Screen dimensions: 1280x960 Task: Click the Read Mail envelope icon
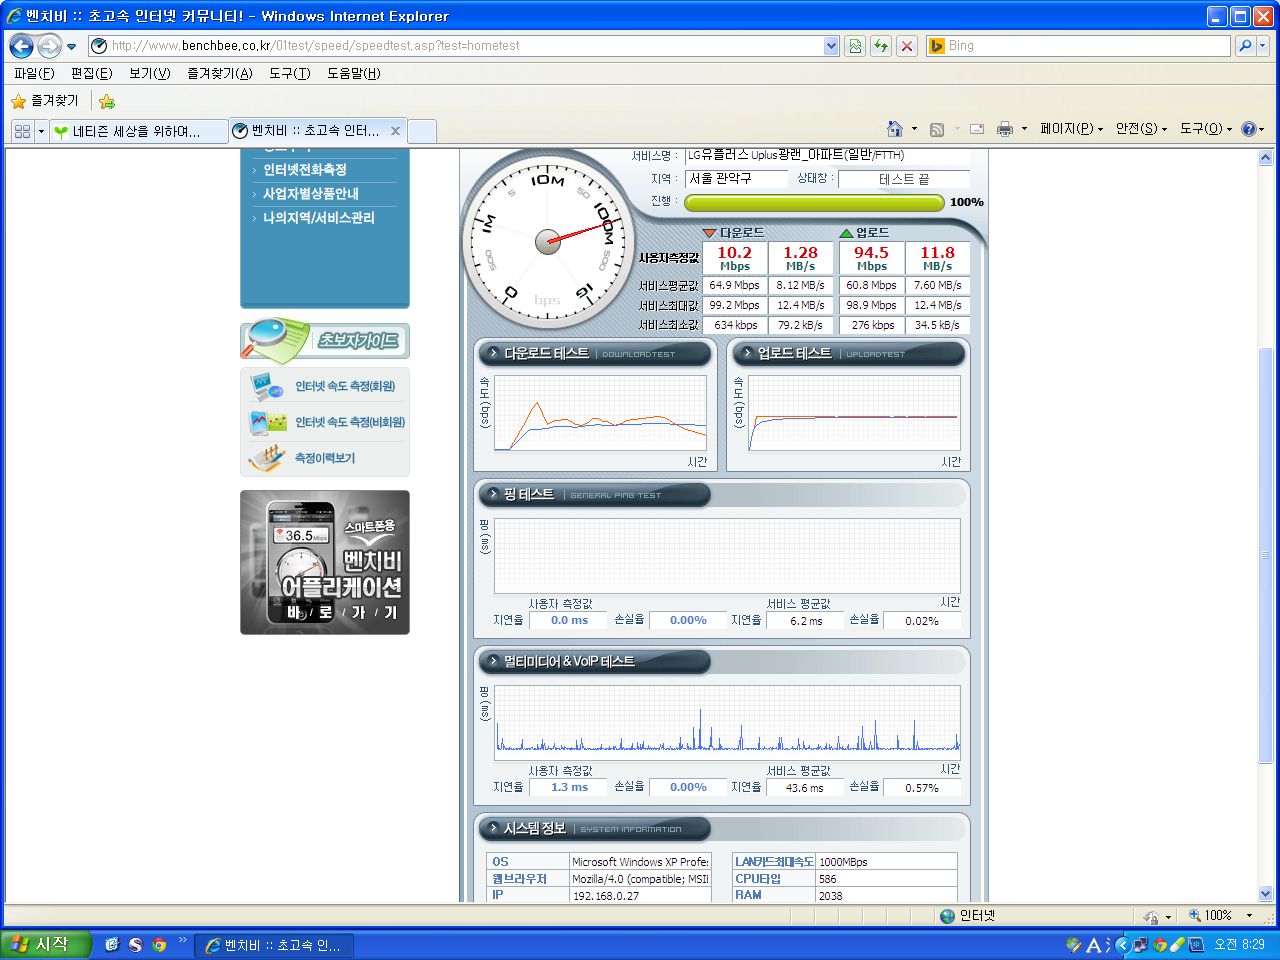pos(977,129)
